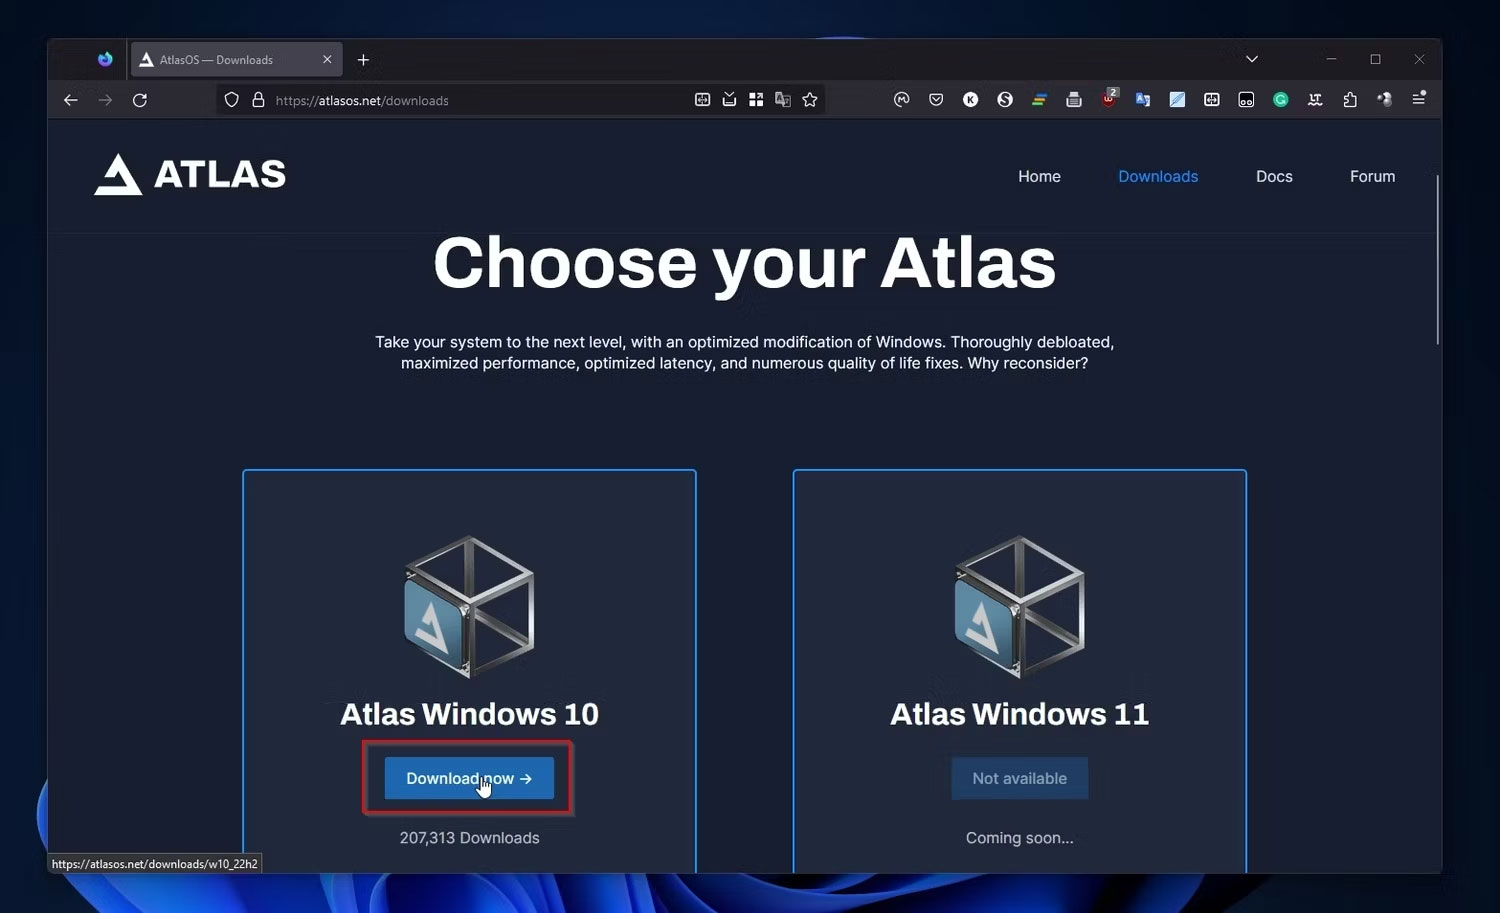1500x913 pixels.
Task: Click the printer icon in toolbar
Action: 1074,100
